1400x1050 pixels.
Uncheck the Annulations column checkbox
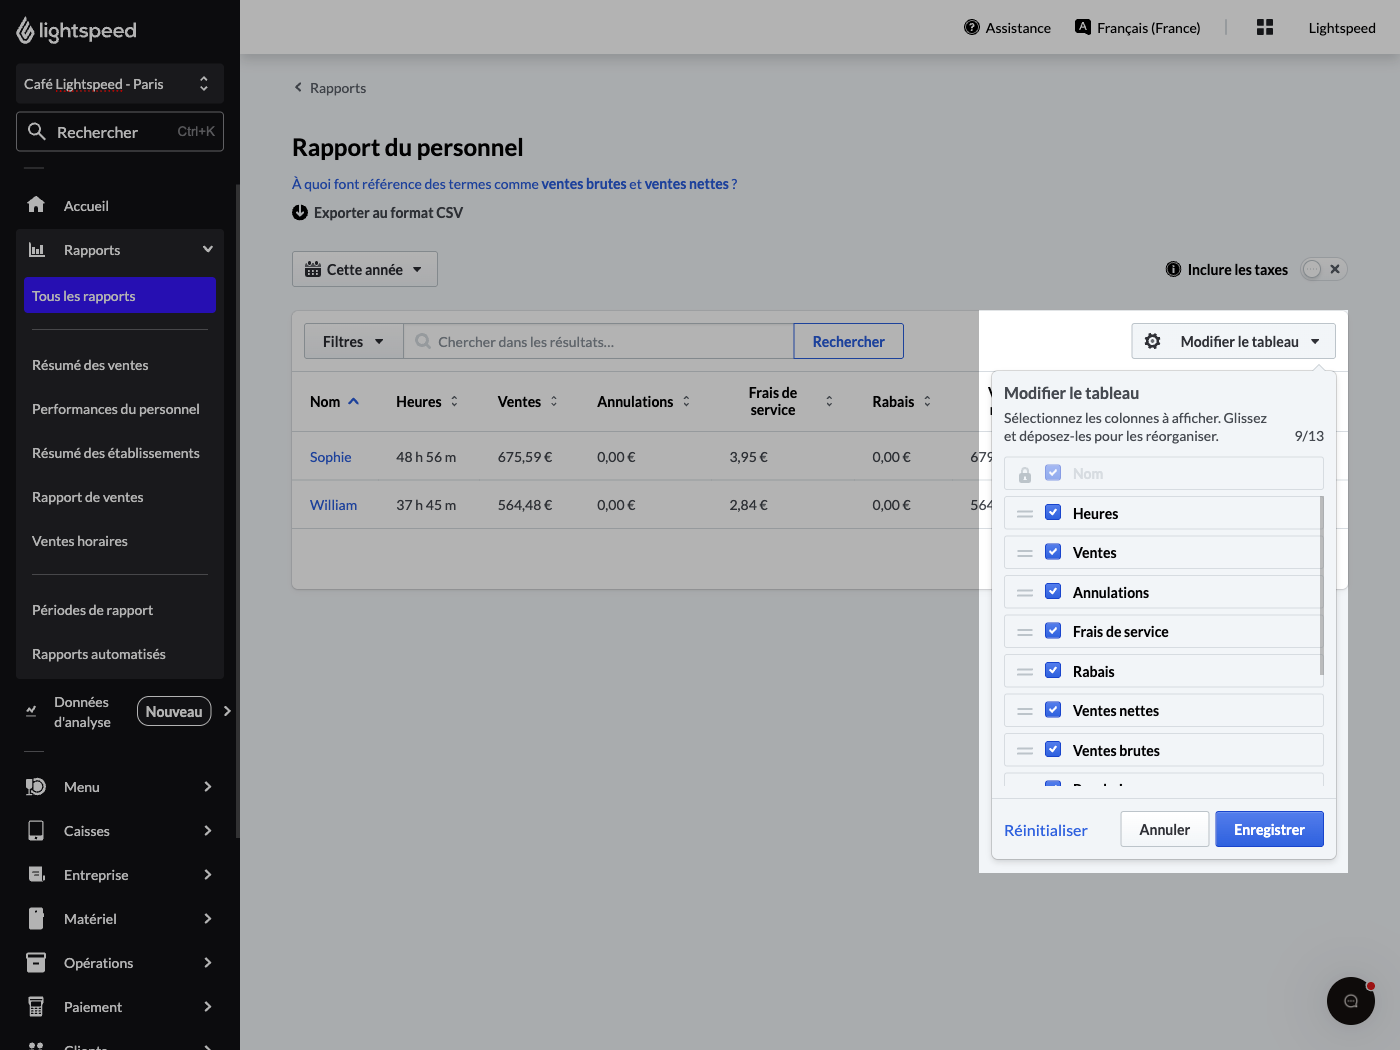1053,591
